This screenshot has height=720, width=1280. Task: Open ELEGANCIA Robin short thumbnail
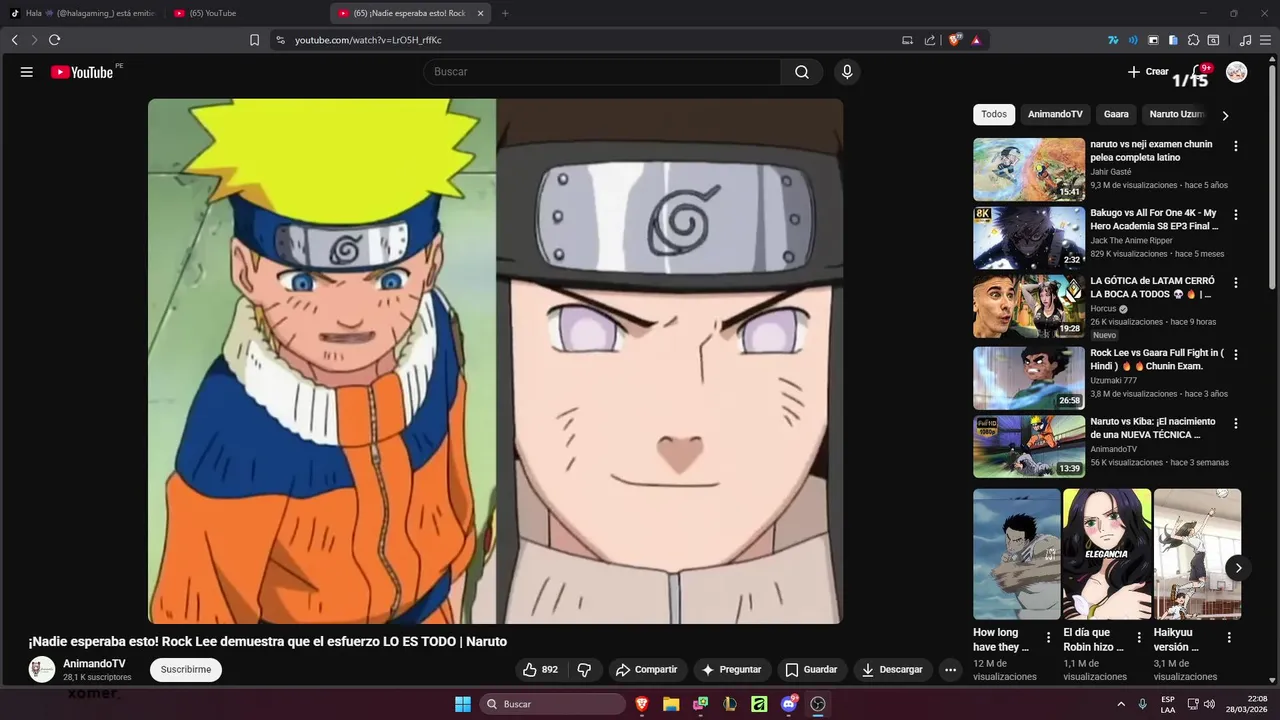tap(1107, 554)
